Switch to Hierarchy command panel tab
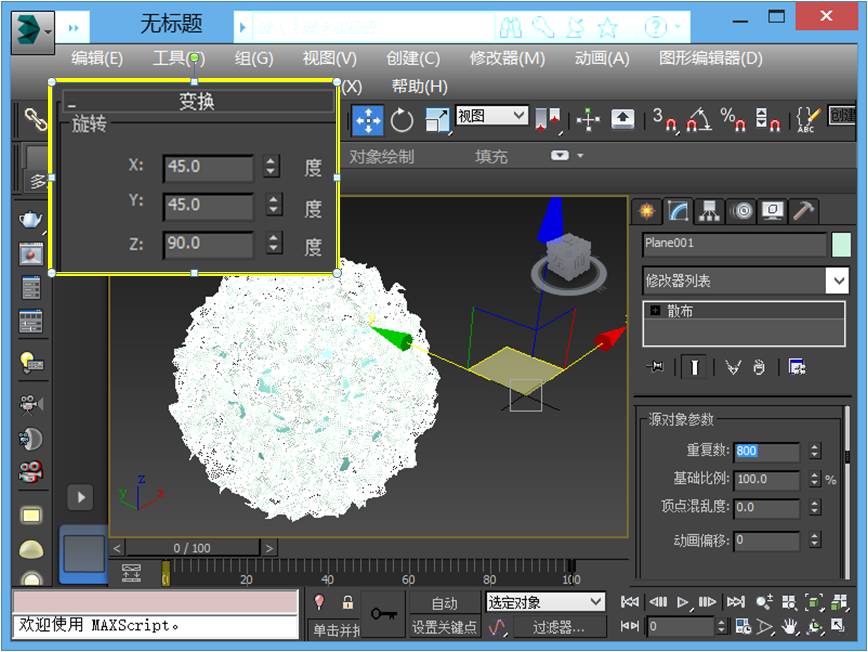 709,211
